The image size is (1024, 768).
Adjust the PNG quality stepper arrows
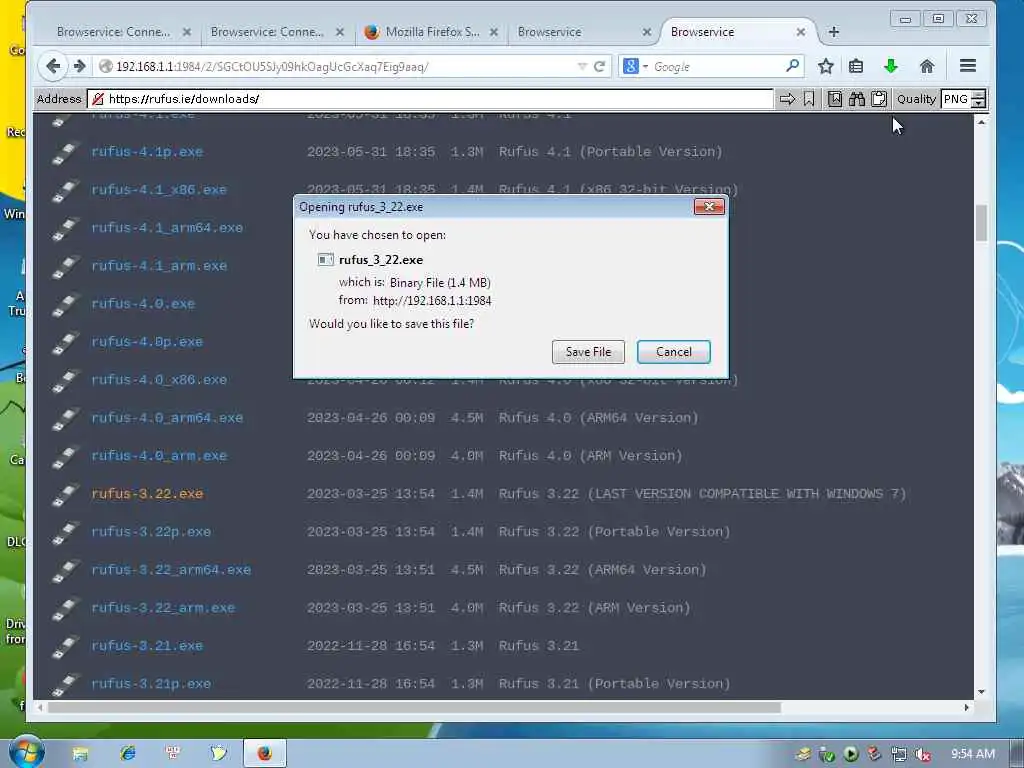click(x=978, y=99)
